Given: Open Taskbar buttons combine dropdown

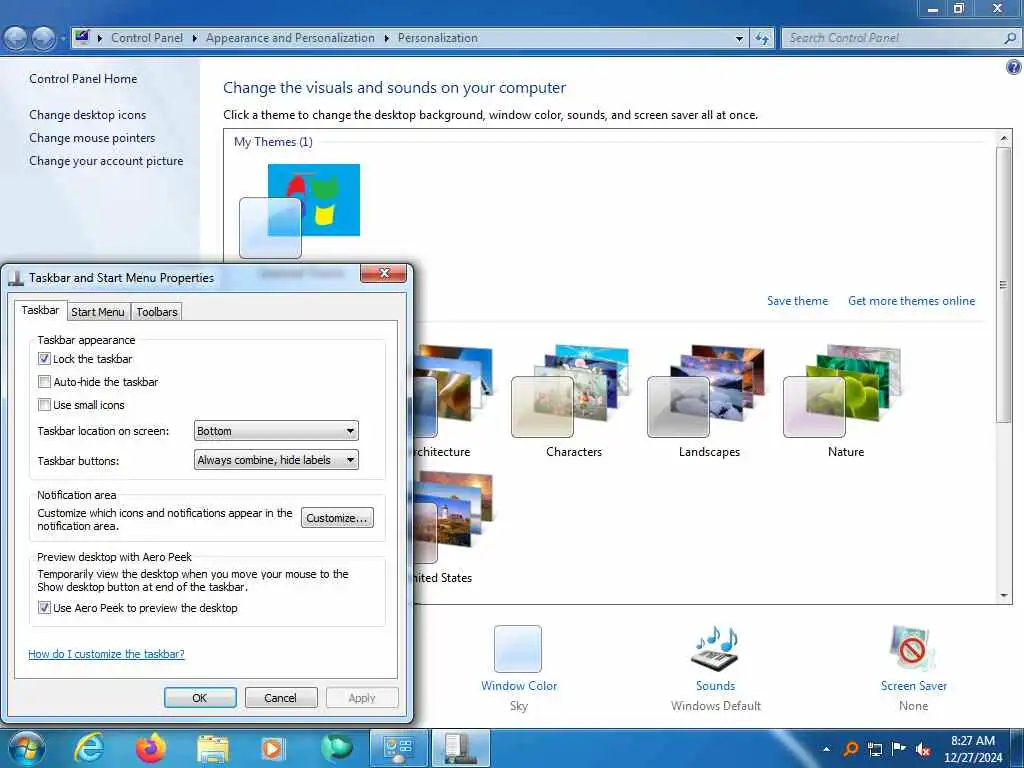Looking at the screenshot, I should pos(276,460).
